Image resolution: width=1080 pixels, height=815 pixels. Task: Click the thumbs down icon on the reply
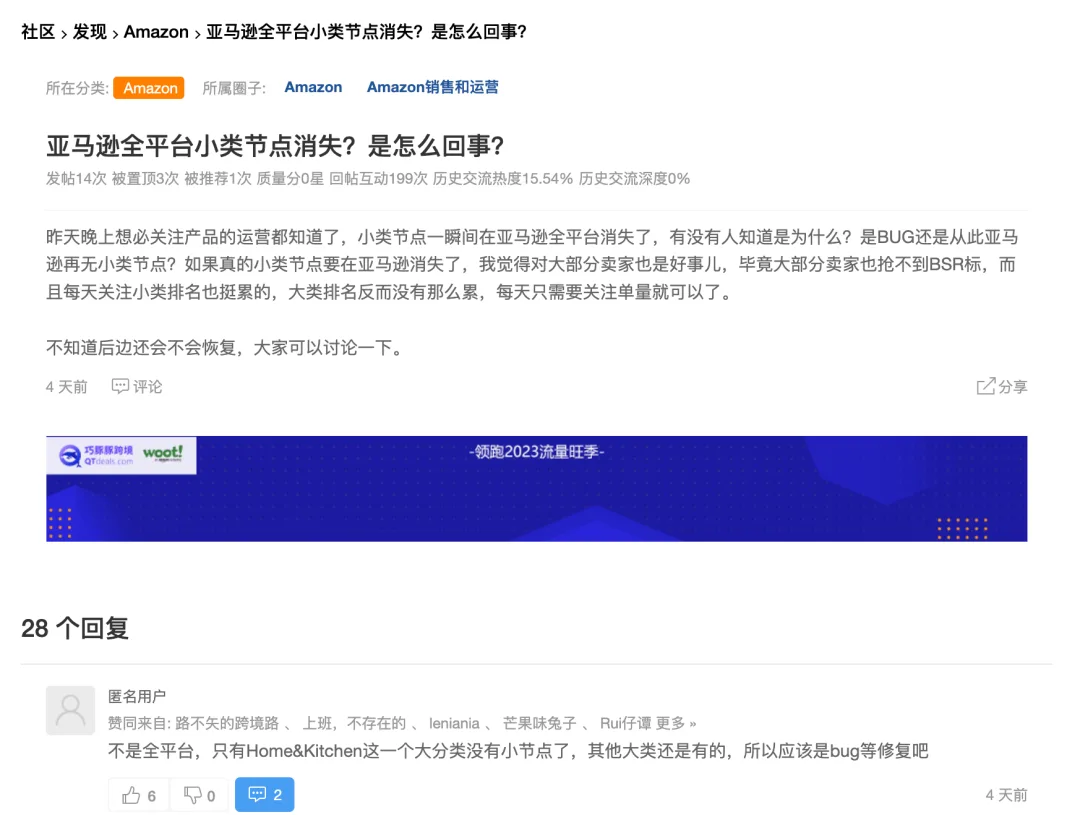(x=198, y=795)
